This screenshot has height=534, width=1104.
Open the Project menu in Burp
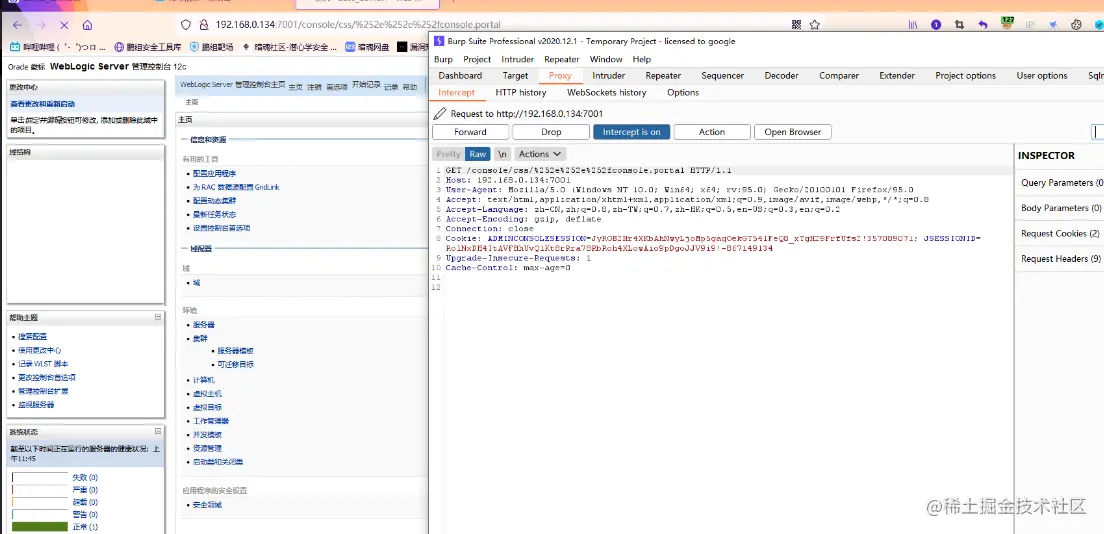[x=477, y=59]
